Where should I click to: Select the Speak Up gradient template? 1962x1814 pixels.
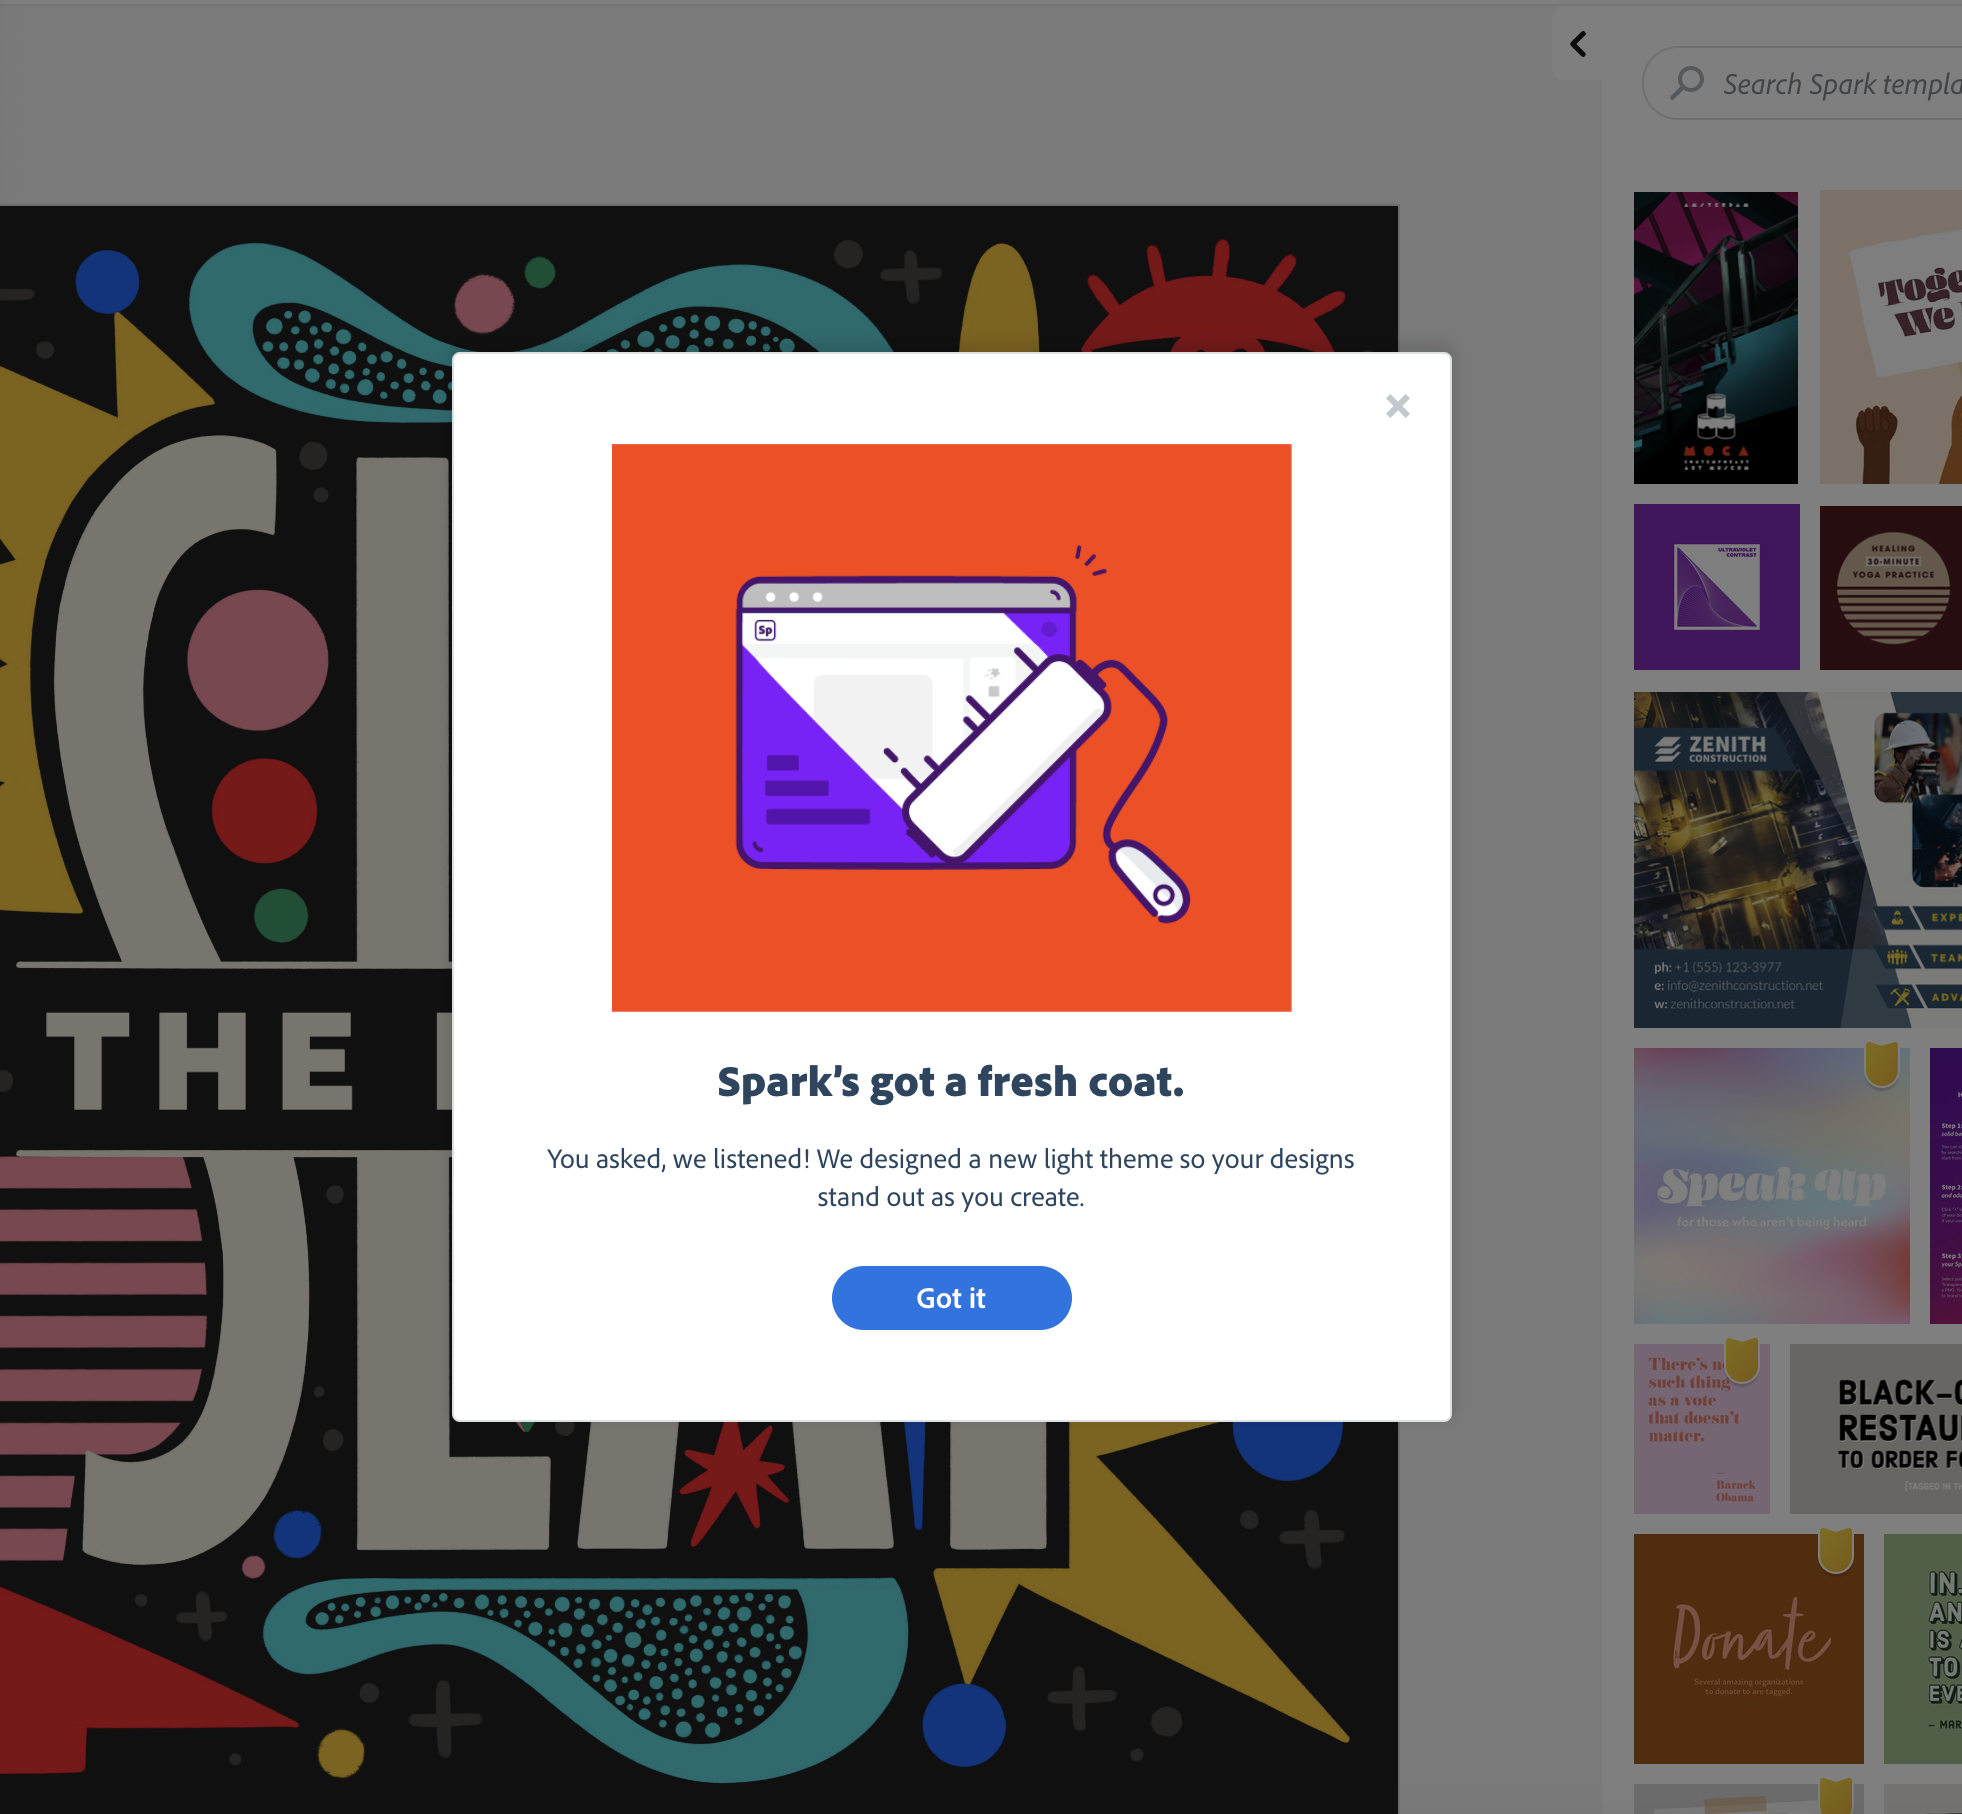point(1771,1186)
